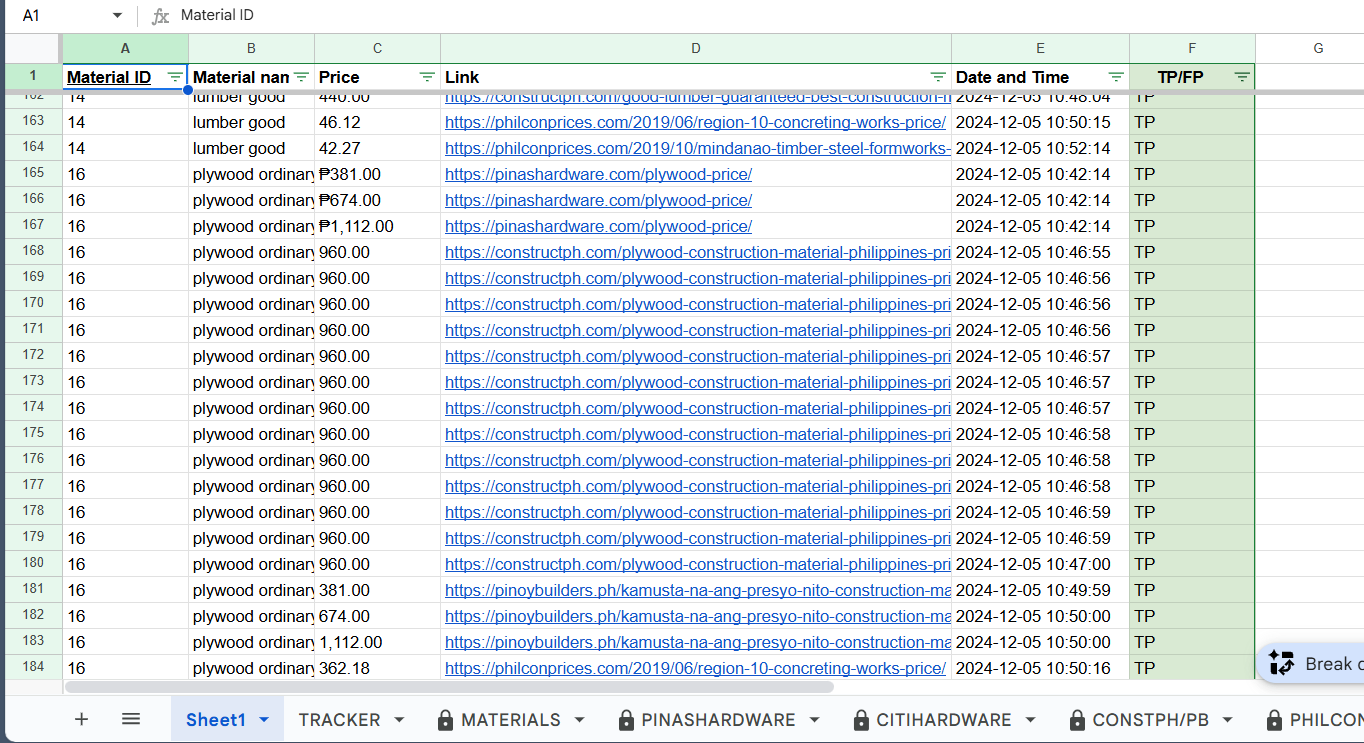Click the Date and Time filter icon

1116,77
